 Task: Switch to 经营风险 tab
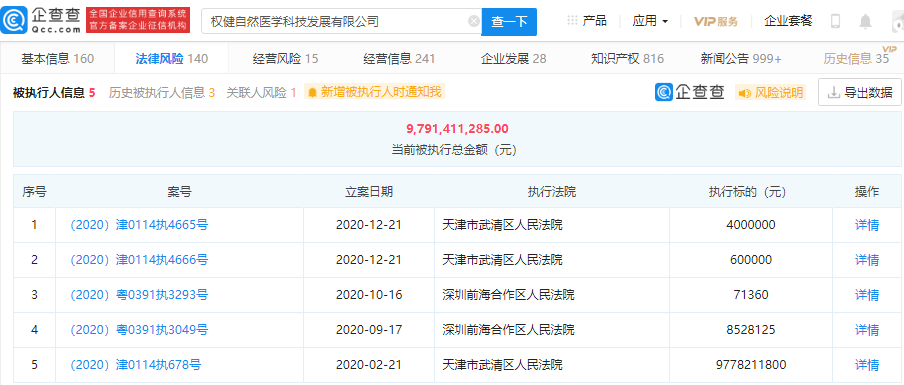click(x=285, y=58)
